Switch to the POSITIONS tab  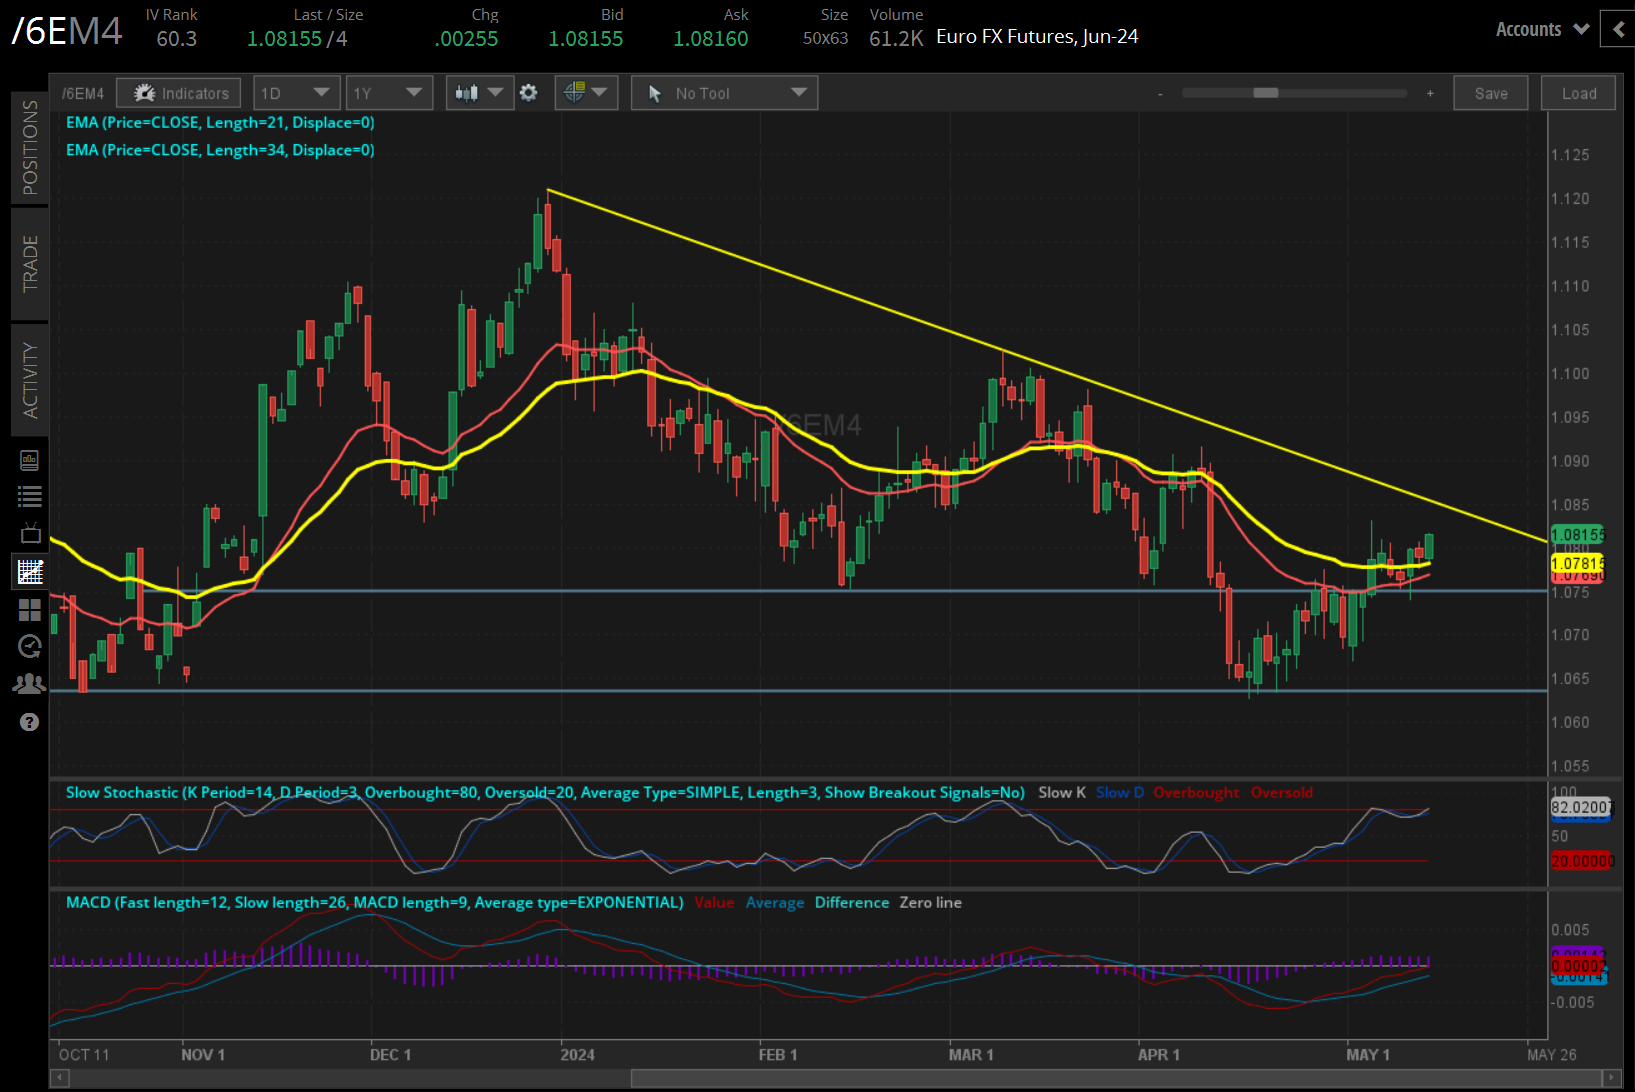[30, 147]
